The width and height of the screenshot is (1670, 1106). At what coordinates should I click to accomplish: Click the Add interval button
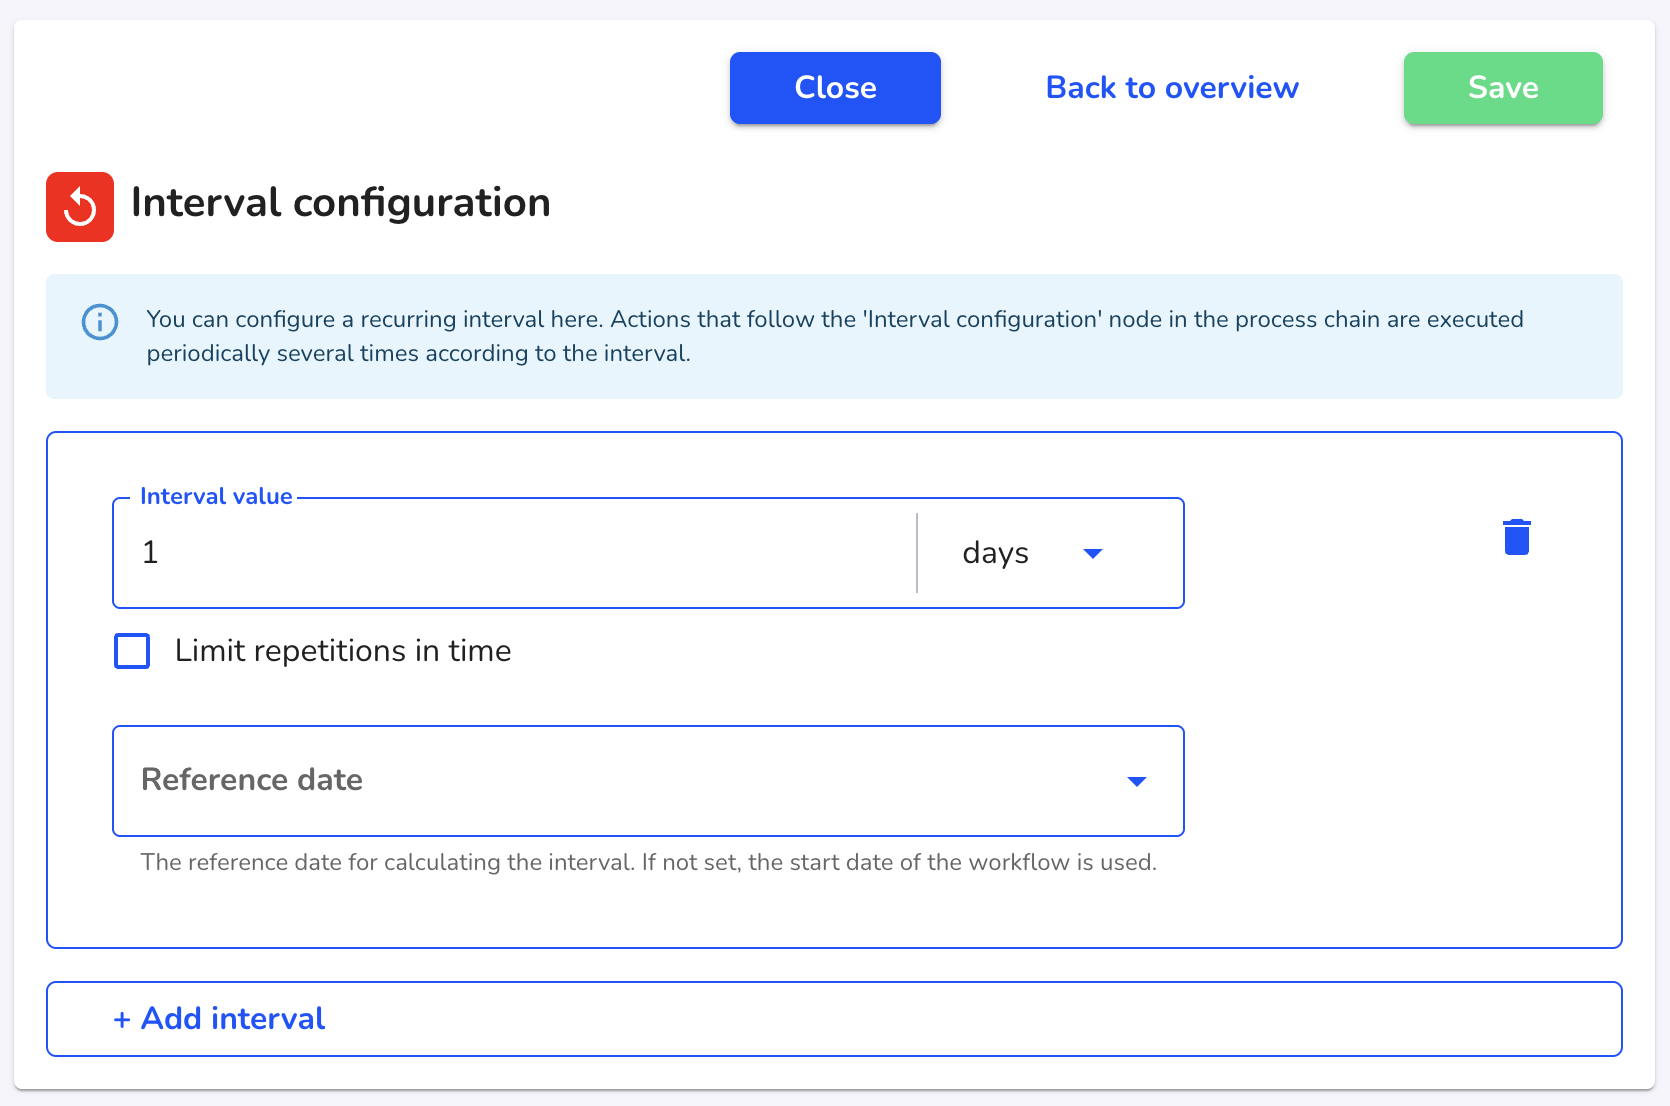834,1019
